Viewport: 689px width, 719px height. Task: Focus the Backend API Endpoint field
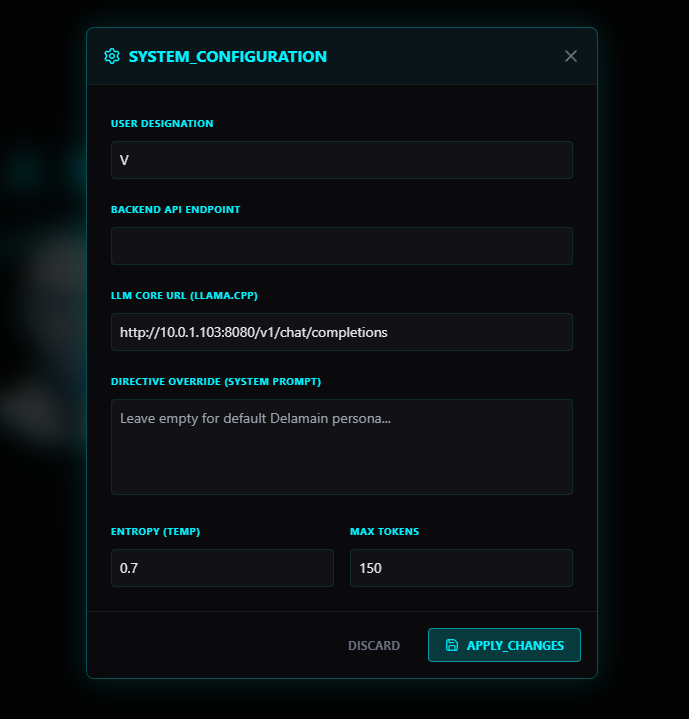[342, 246]
